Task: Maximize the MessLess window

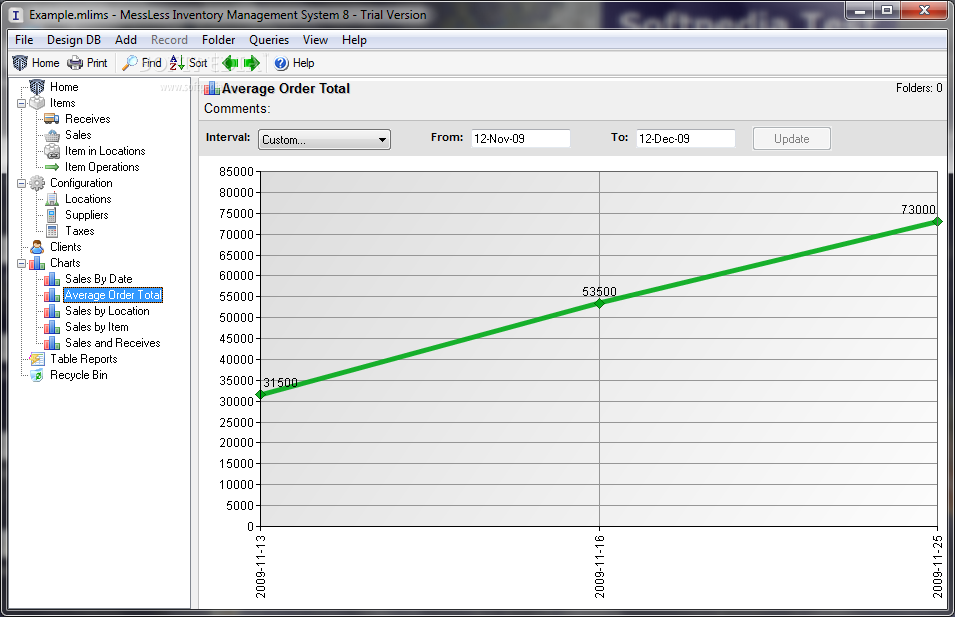Action: (x=887, y=10)
